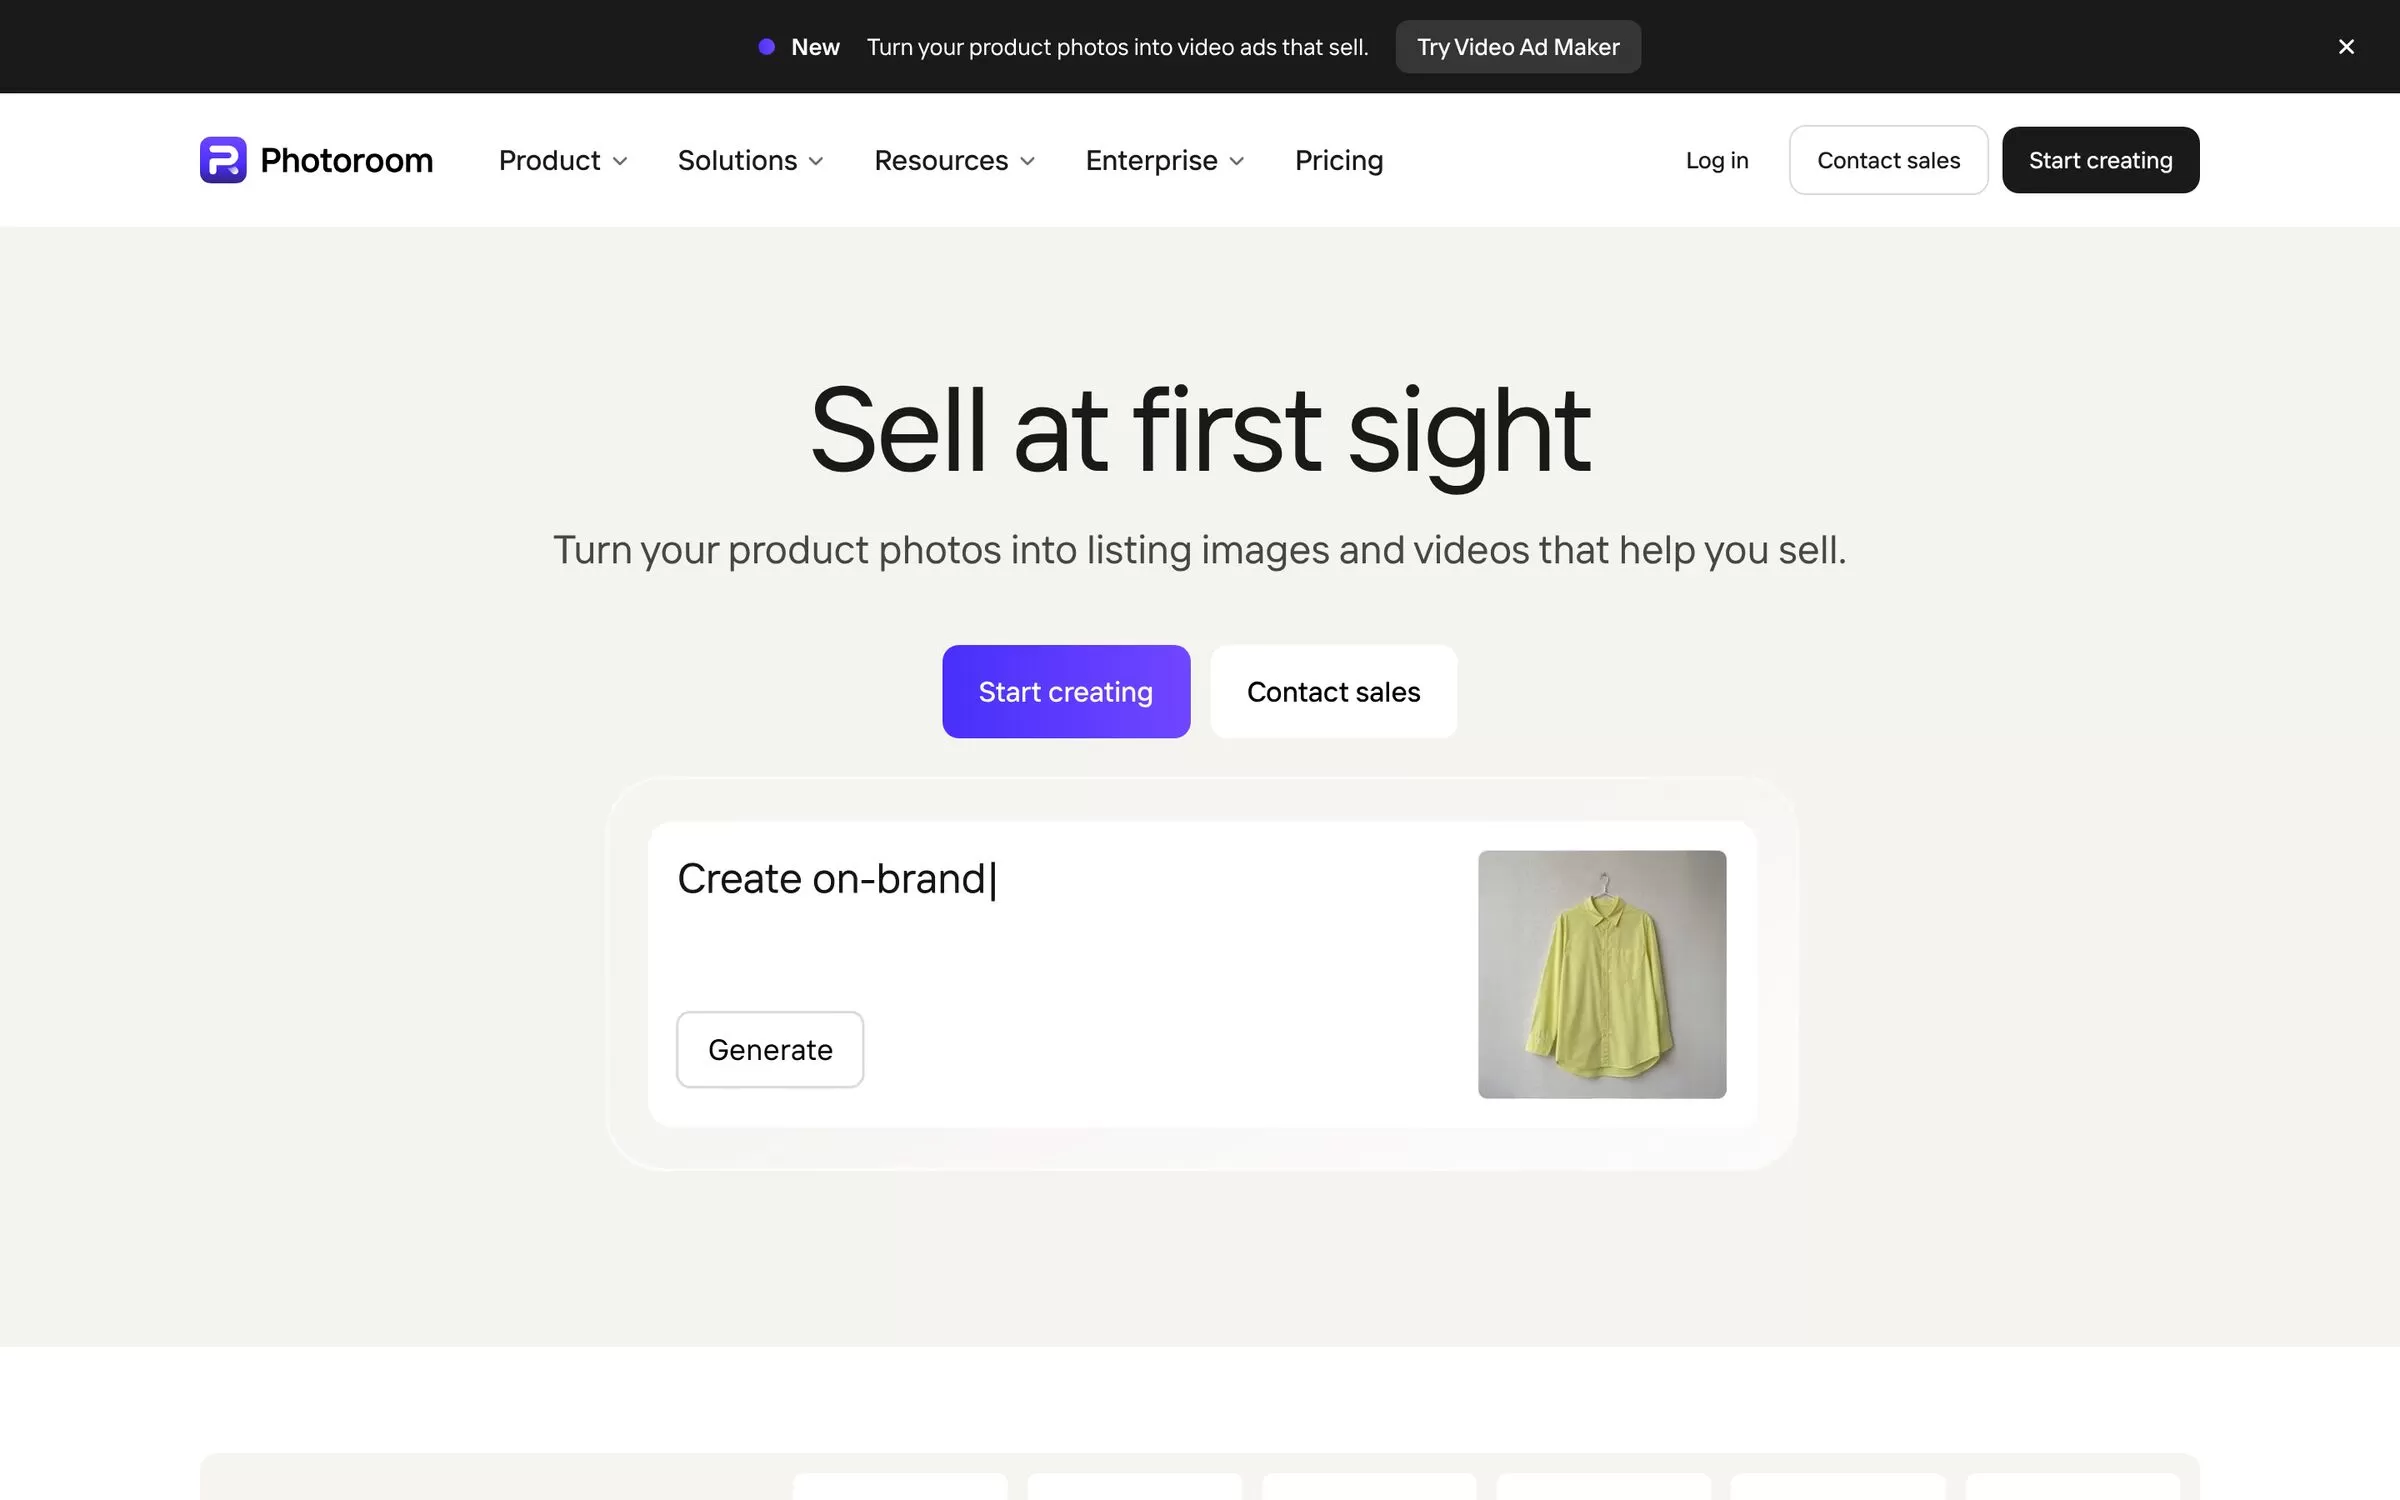Click the hero Contact sales button

click(1333, 692)
